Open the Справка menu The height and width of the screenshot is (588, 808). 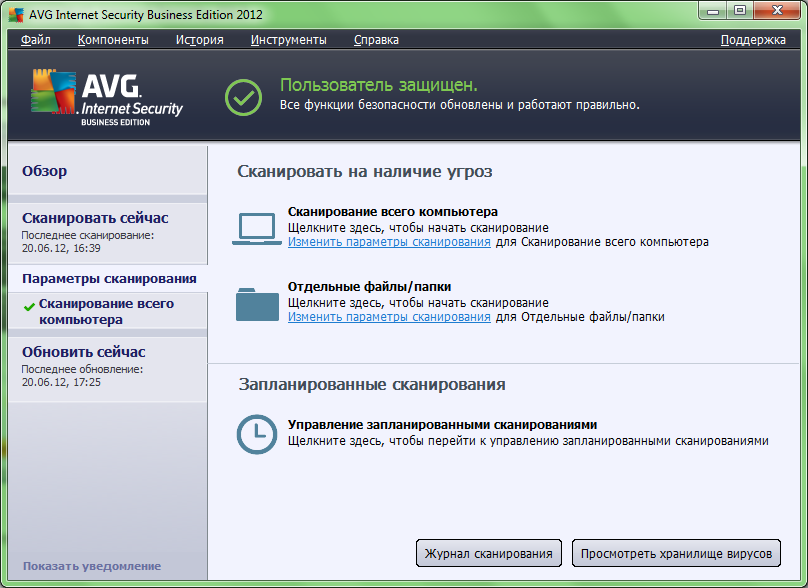click(376, 40)
